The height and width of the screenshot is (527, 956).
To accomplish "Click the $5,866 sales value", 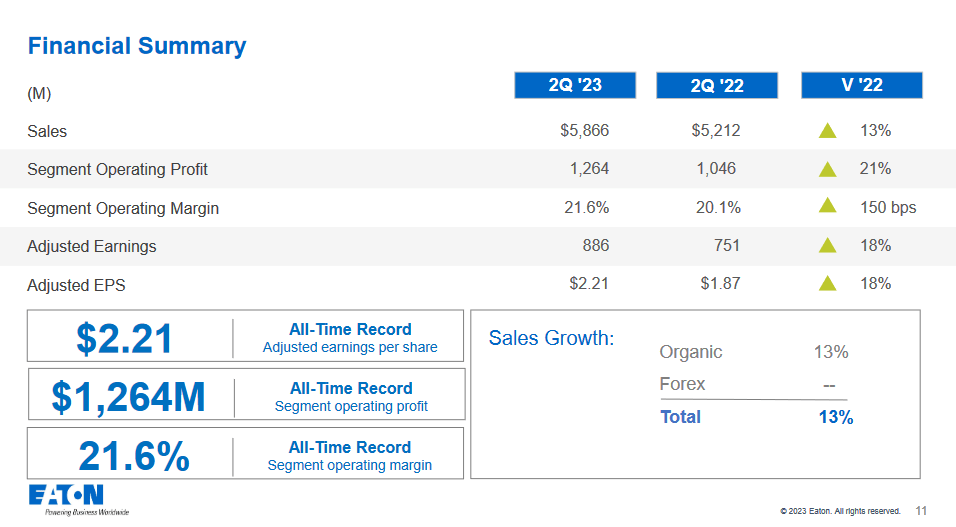I will (584, 131).
